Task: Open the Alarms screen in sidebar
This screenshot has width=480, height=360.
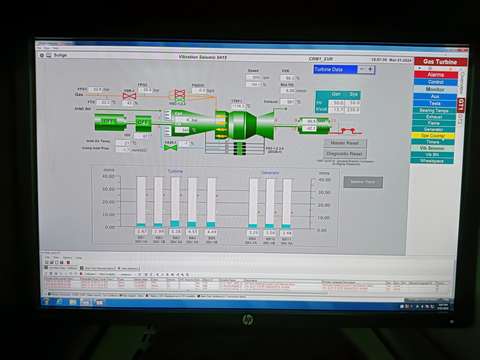Action: click(x=435, y=75)
